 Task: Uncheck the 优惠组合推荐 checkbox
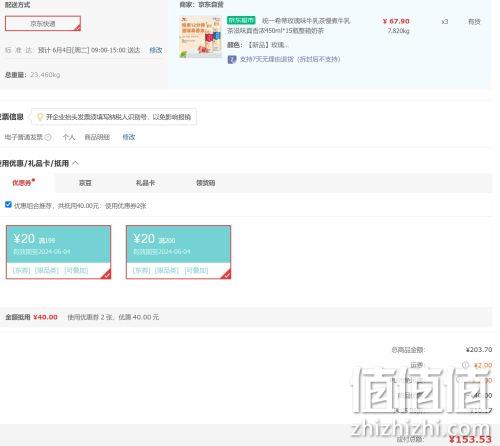coord(8,205)
